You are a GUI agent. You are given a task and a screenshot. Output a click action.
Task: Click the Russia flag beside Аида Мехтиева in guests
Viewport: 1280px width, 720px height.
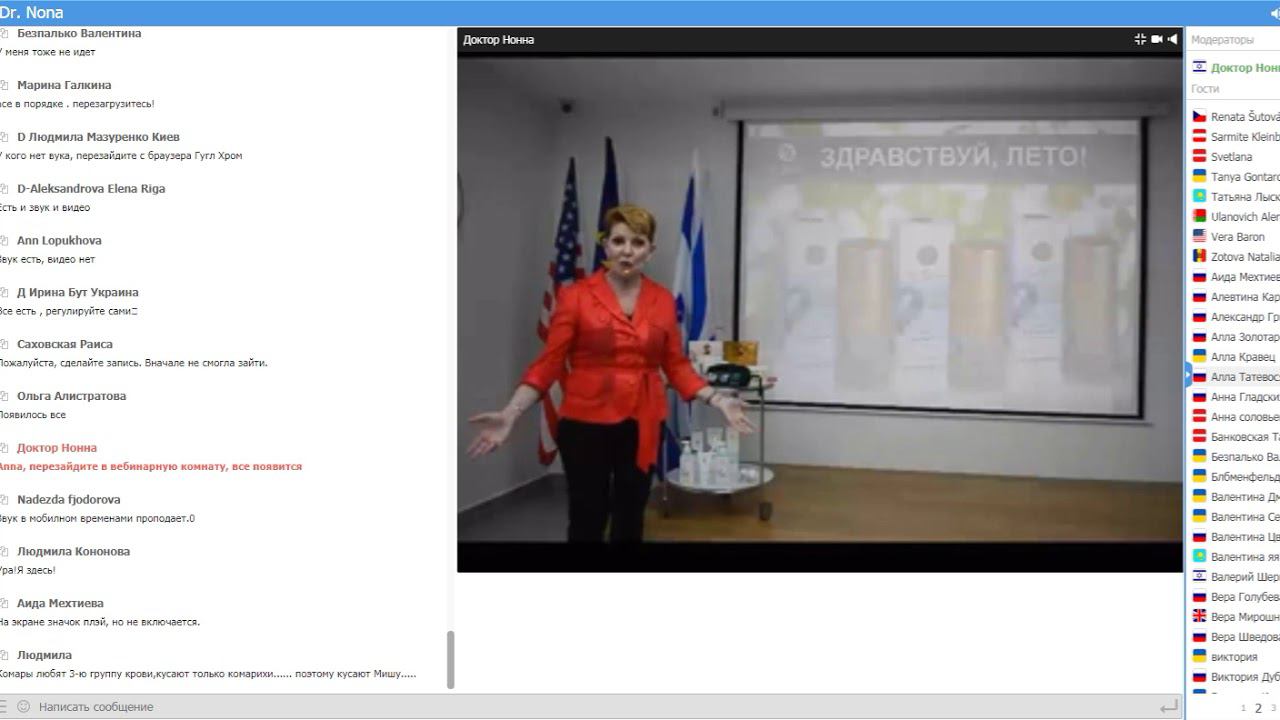pyautogui.click(x=1199, y=277)
